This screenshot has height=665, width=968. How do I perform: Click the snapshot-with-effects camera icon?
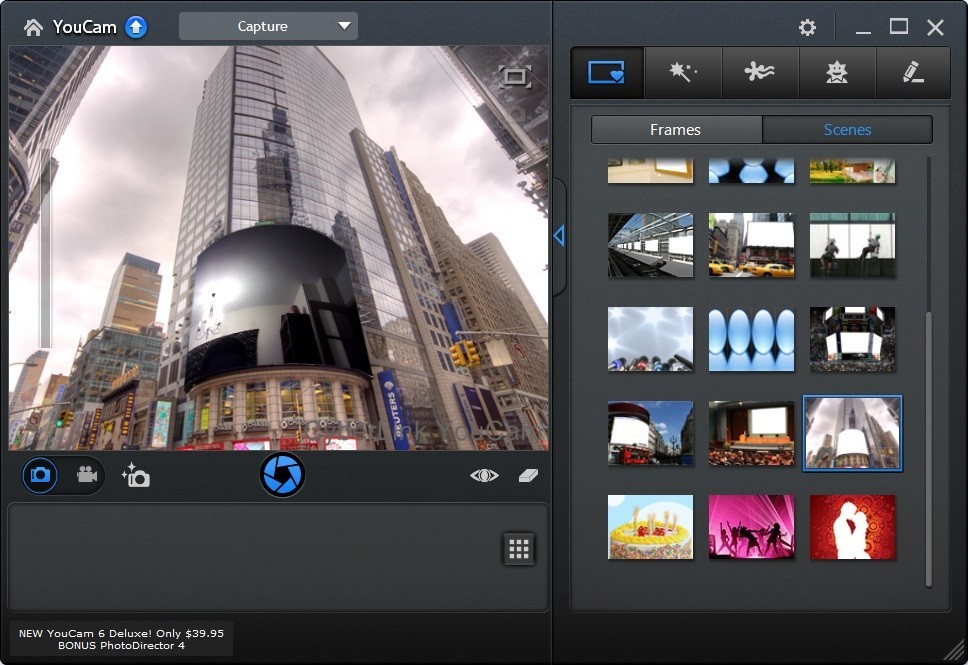(x=136, y=475)
